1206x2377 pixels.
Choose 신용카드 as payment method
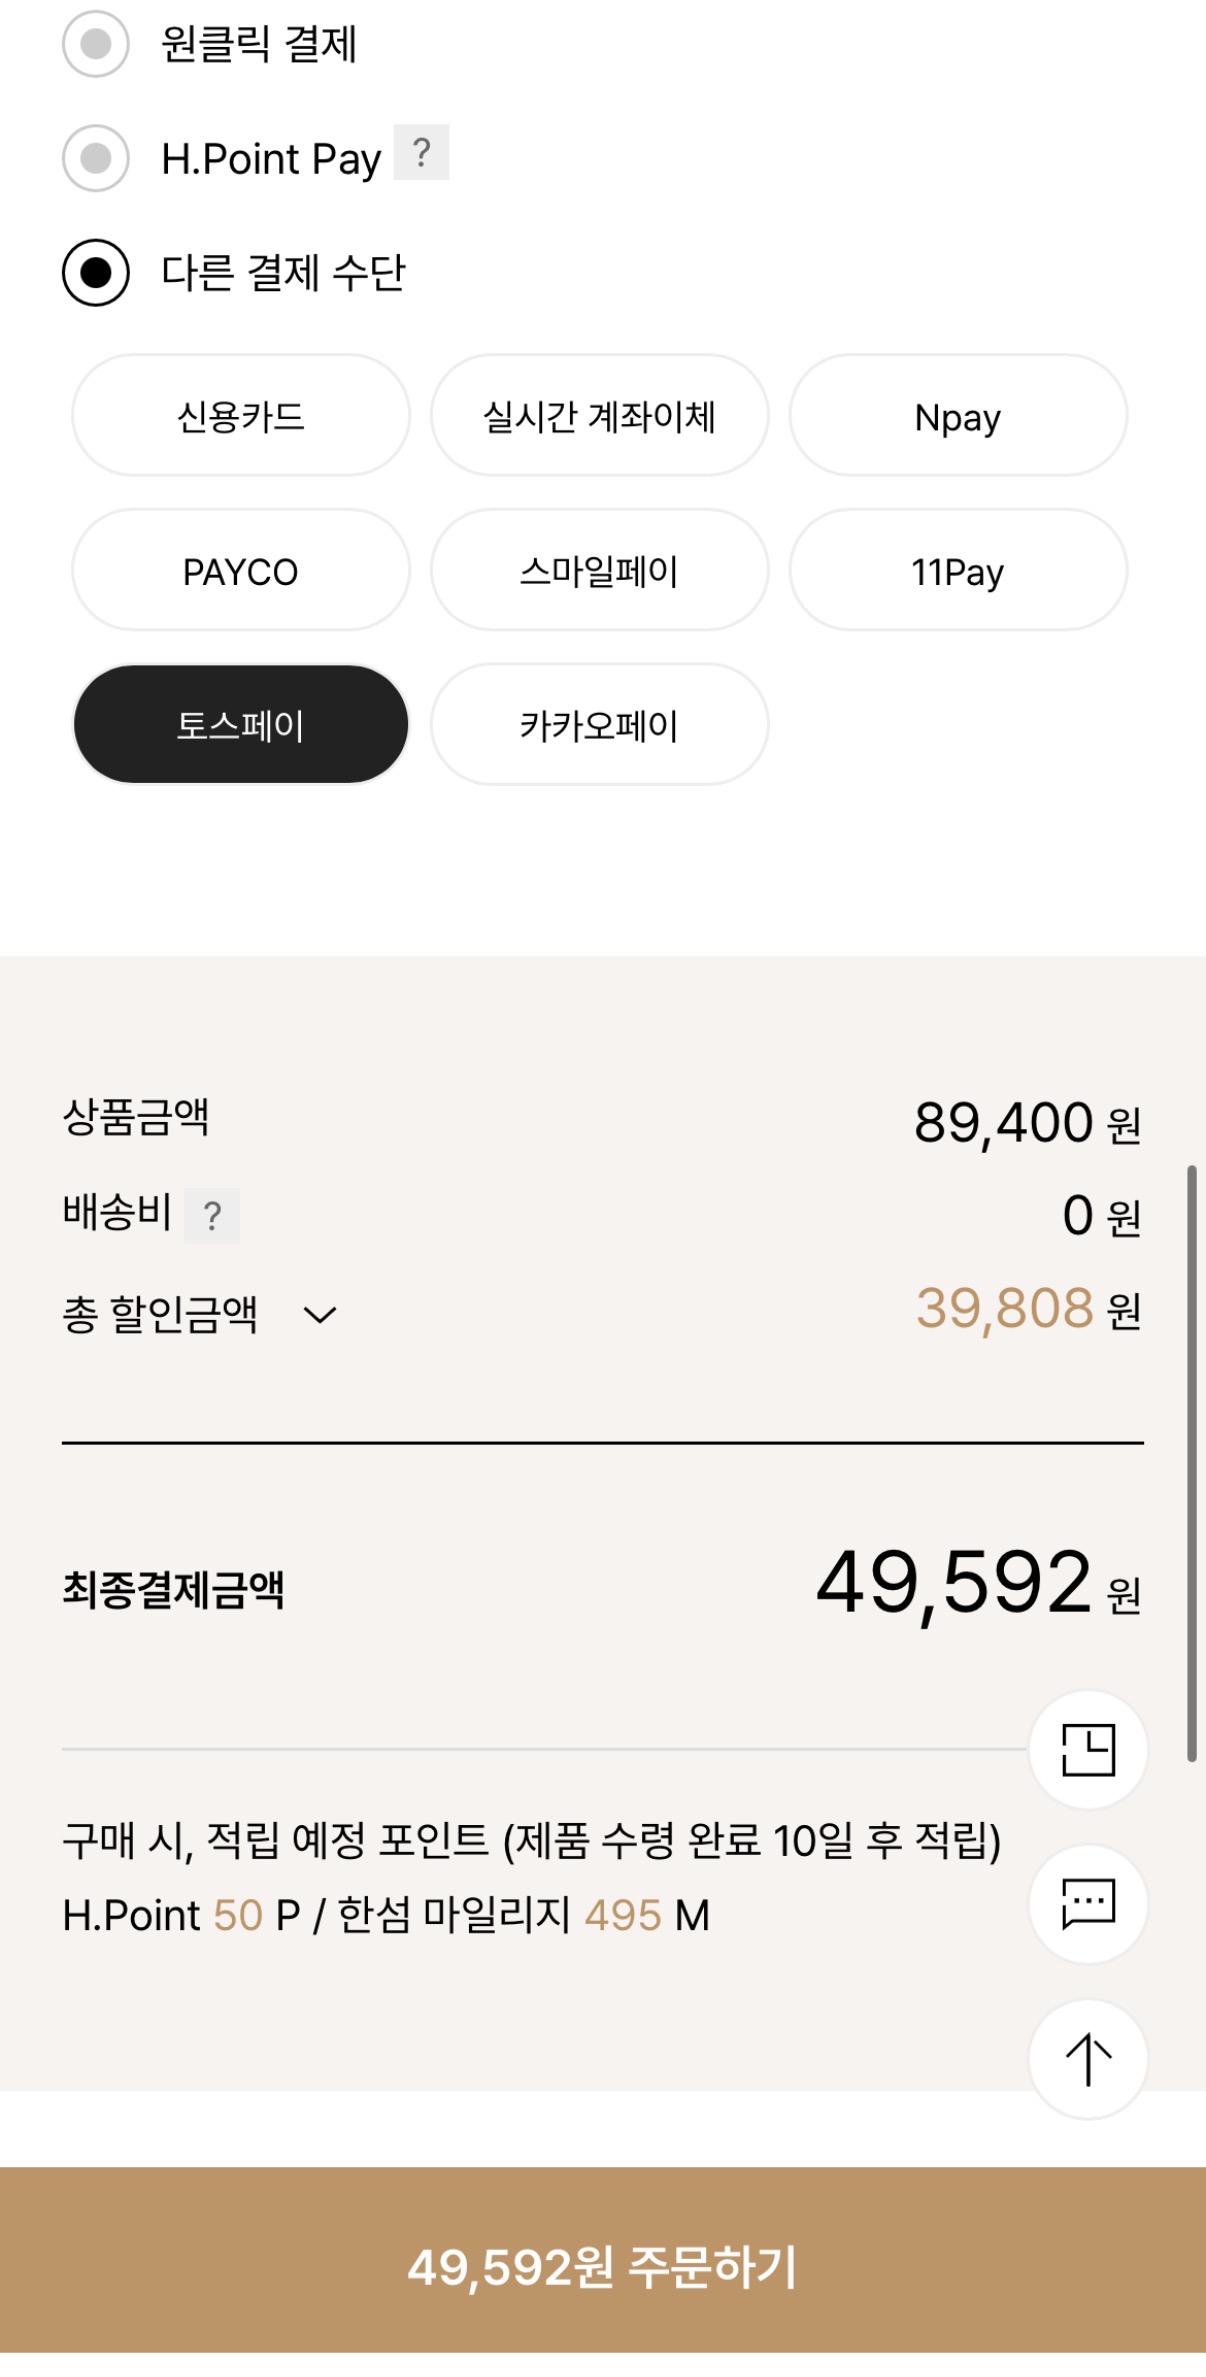pos(241,416)
